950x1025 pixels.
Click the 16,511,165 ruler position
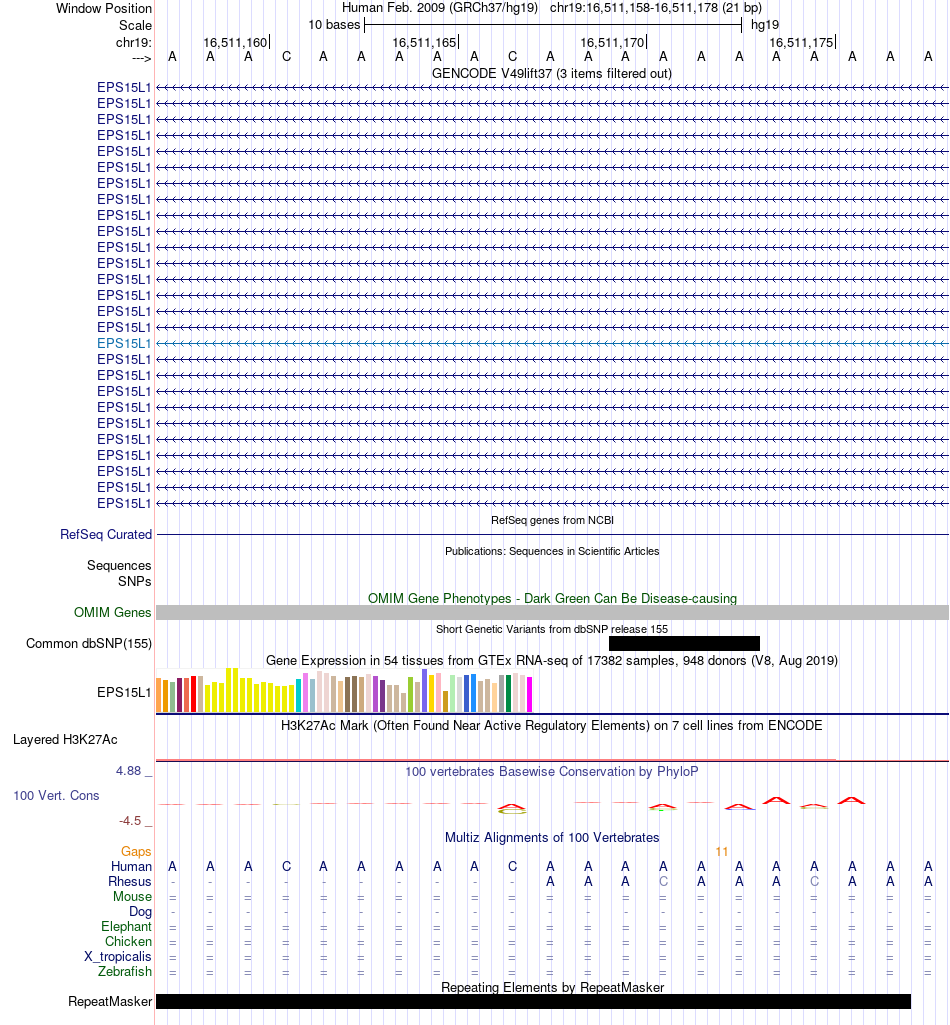[424, 42]
